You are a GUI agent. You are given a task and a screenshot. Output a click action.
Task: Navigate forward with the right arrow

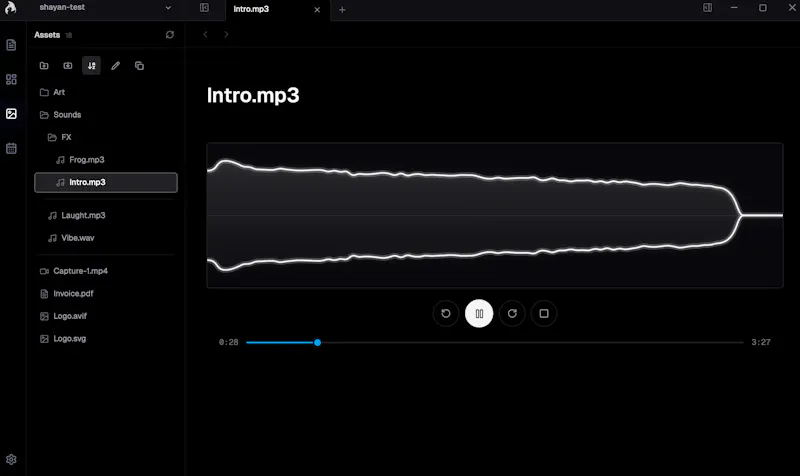click(226, 34)
